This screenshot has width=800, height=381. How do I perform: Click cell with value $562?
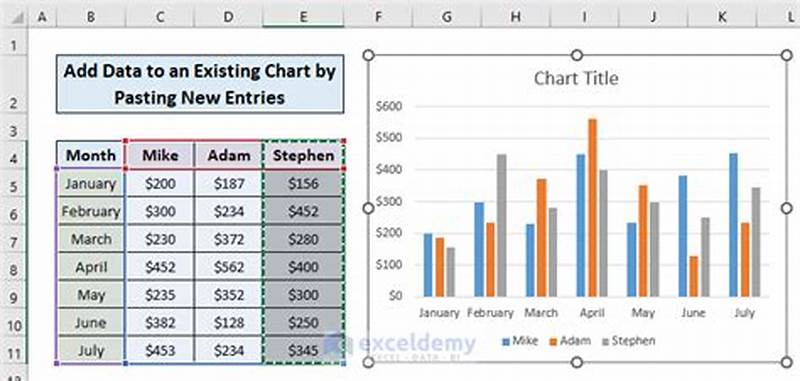coord(229,267)
